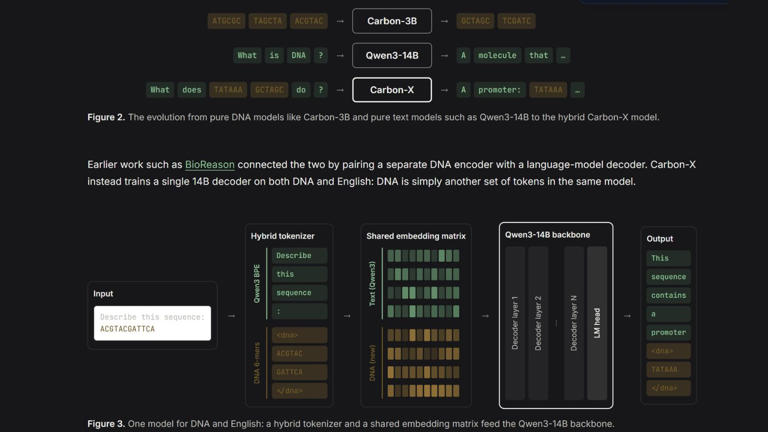This screenshot has width=768, height=432.
Task: Click the 'molecule' output token
Action: (497, 55)
